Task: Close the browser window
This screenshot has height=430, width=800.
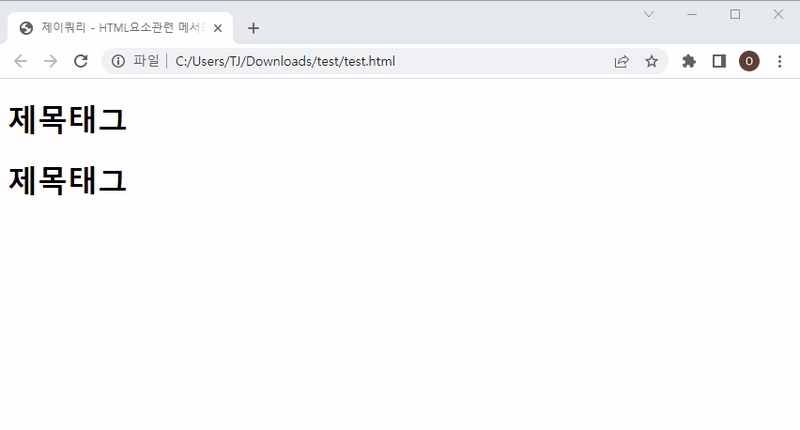Action: [x=778, y=14]
